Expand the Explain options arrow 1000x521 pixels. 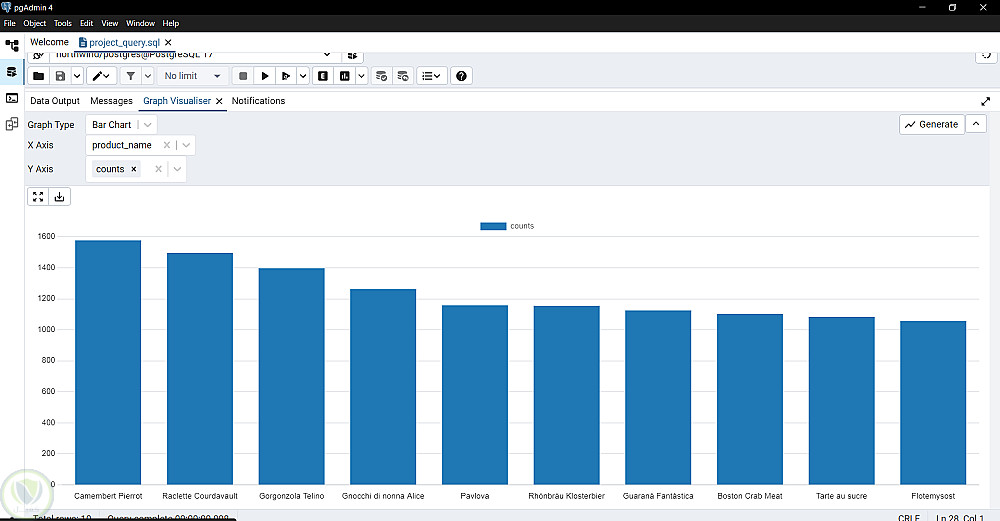tap(362, 76)
